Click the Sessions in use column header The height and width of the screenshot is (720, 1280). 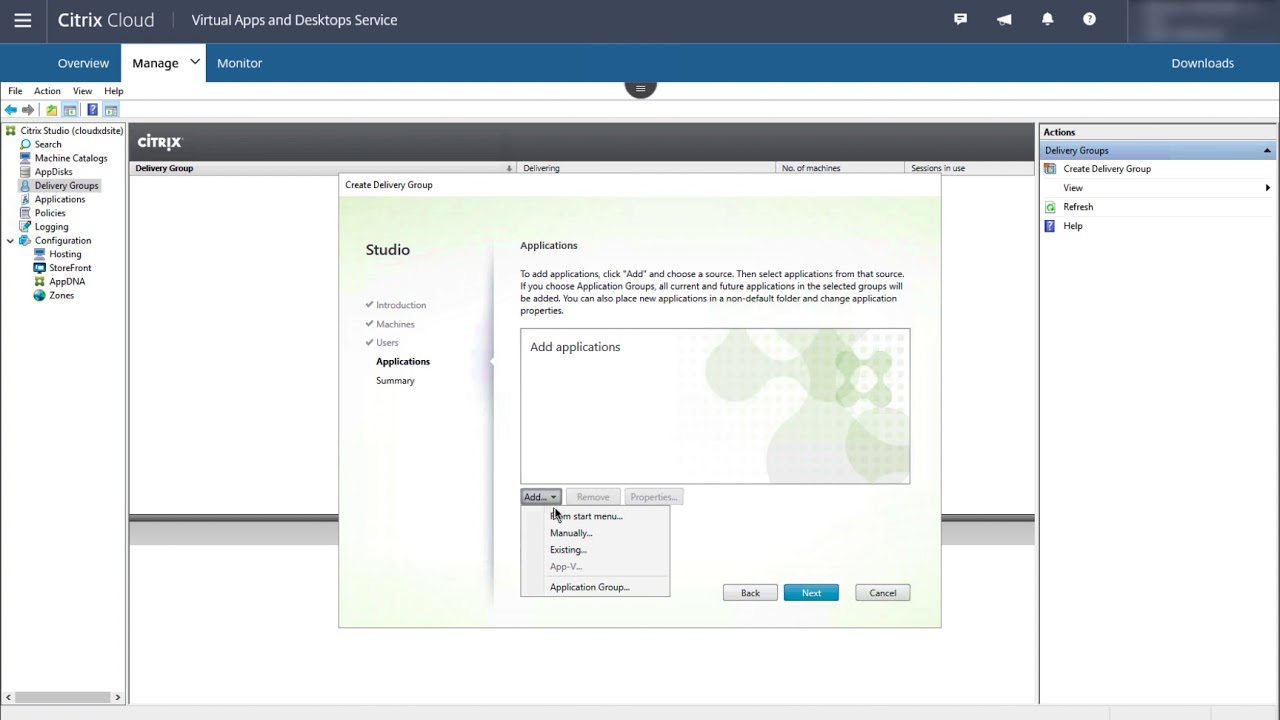tap(969, 168)
